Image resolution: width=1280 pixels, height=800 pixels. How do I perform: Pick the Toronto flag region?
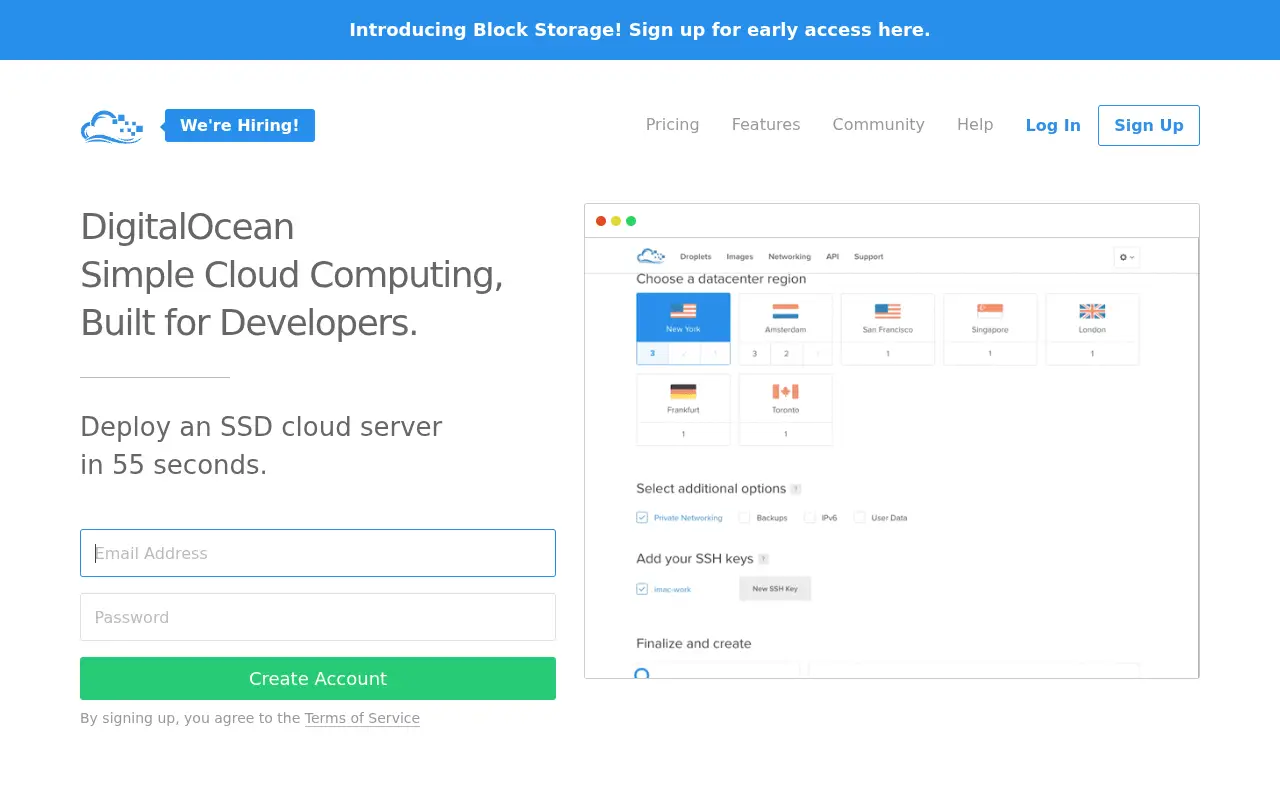(786, 392)
